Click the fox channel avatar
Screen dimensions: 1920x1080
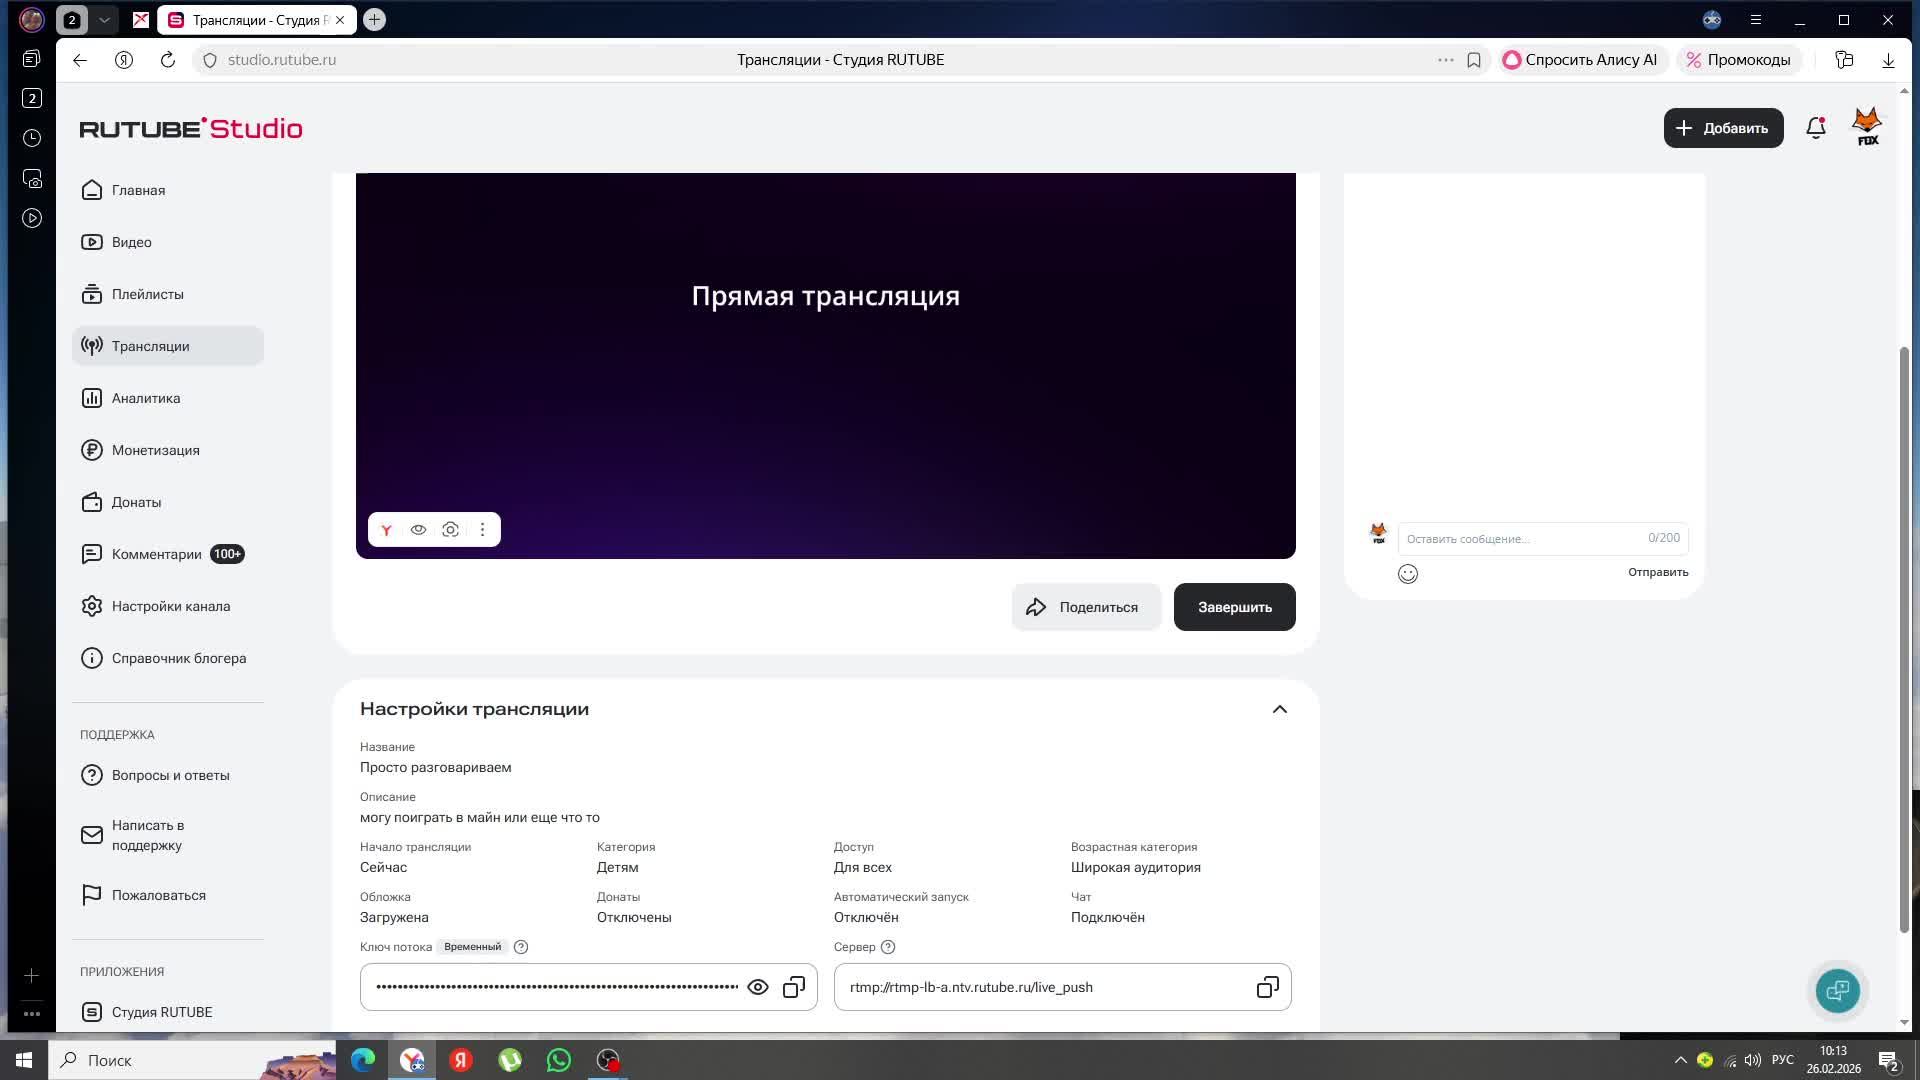[x=1867, y=127]
